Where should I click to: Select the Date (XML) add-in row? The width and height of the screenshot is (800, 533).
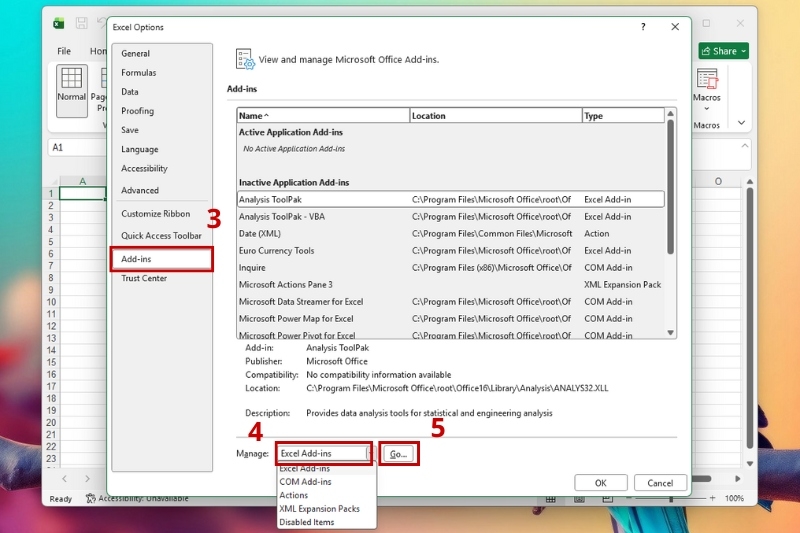click(451, 234)
